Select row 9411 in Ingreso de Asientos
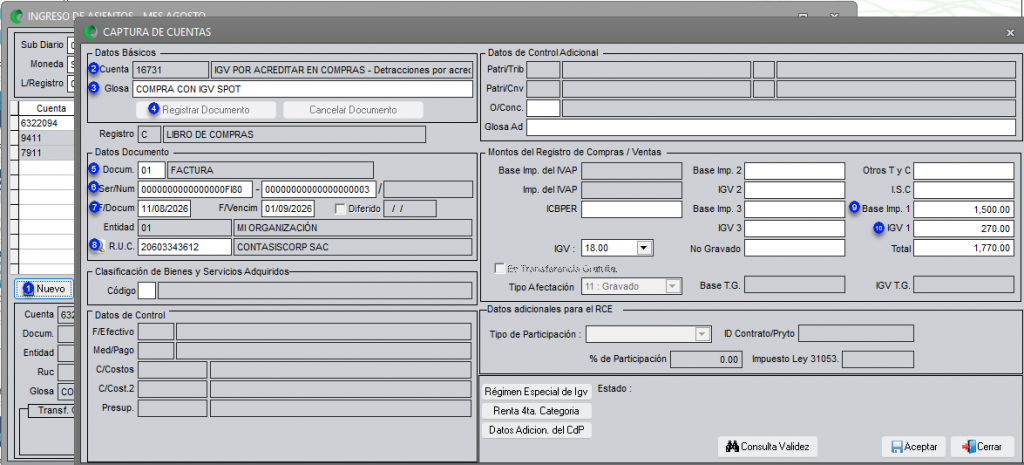 tap(46, 137)
